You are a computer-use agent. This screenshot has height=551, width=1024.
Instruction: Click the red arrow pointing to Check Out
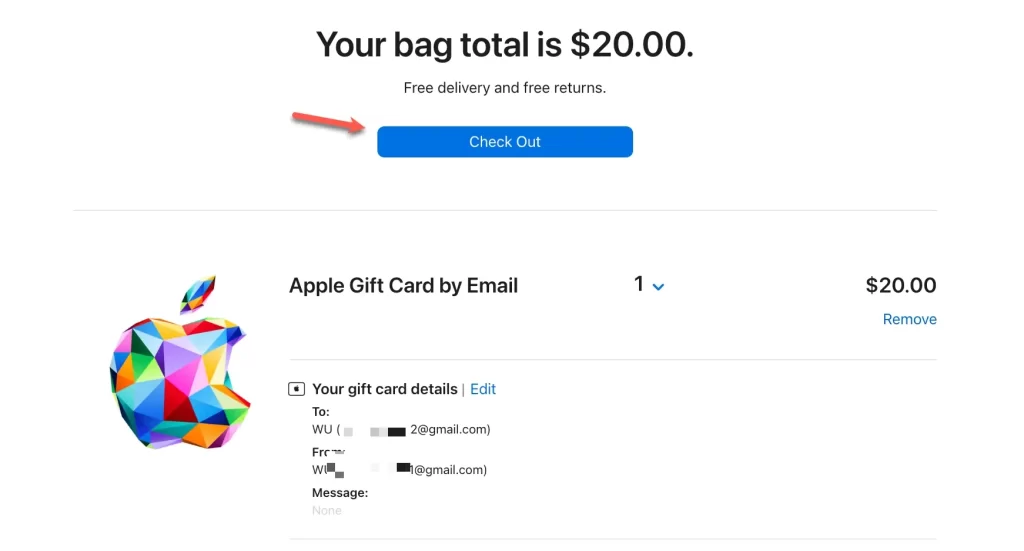coord(328,122)
